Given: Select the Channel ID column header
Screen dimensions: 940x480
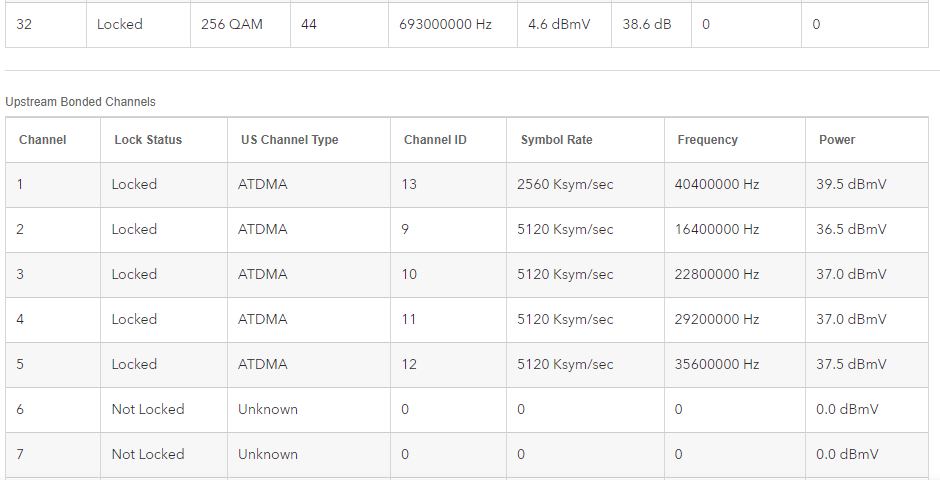Looking at the screenshot, I should click(x=435, y=140).
